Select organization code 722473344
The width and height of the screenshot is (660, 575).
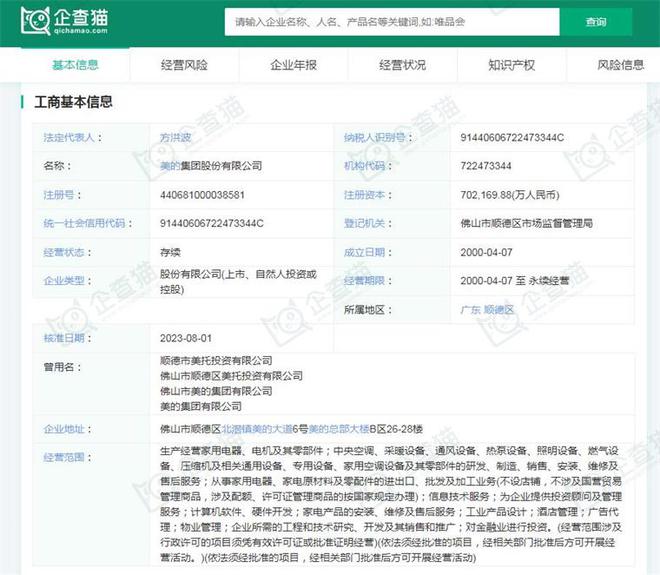click(486, 166)
